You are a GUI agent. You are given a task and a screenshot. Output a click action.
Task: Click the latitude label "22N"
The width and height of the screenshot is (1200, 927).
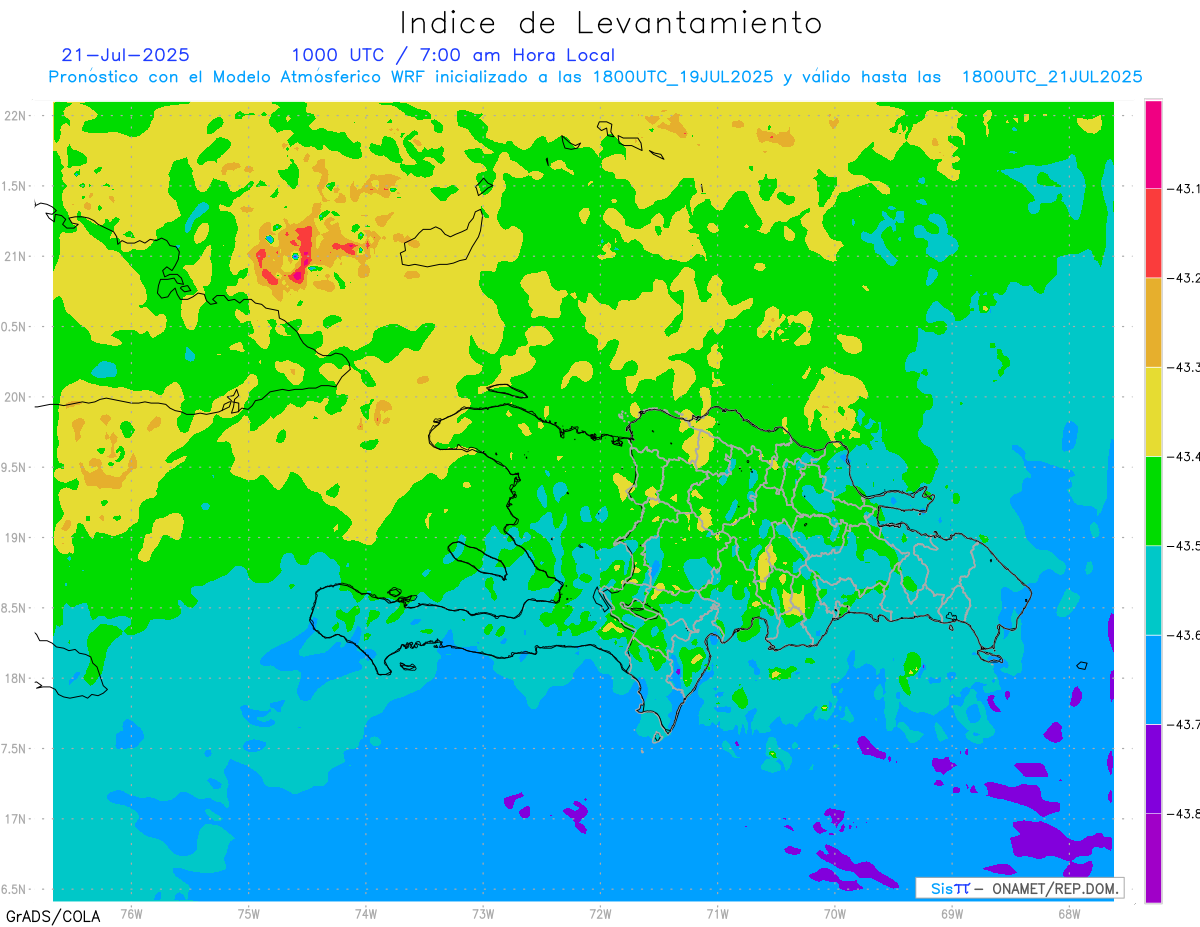click(16, 116)
